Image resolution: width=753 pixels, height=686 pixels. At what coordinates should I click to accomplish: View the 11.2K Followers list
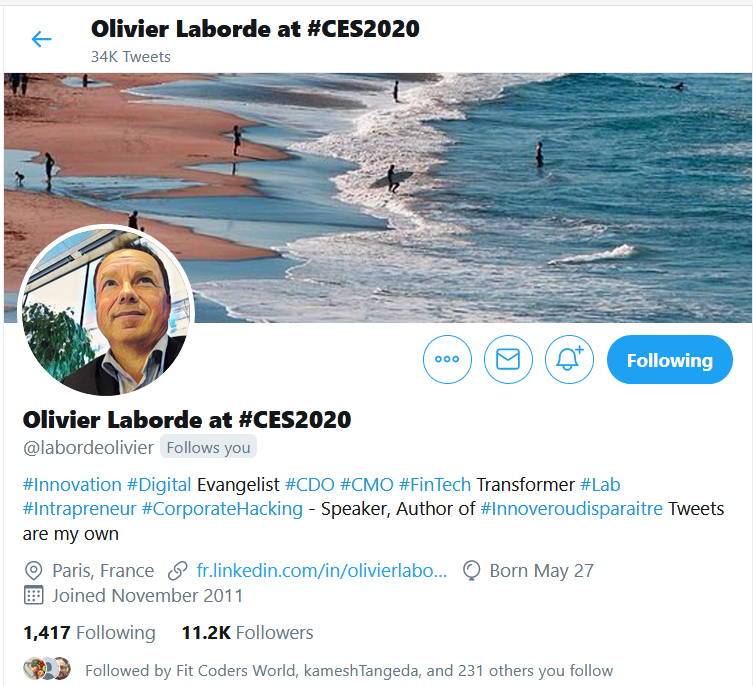coord(247,633)
